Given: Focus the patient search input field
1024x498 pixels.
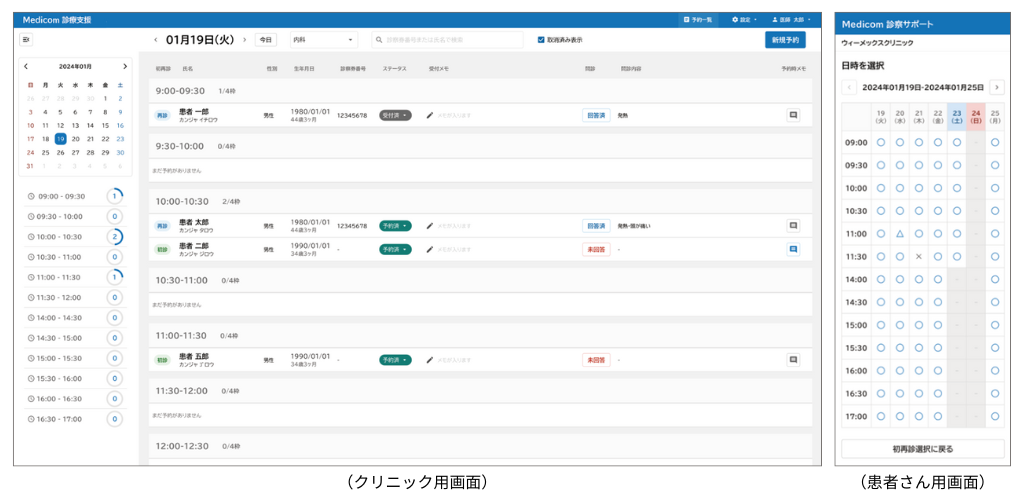Looking at the screenshot, I should tap(447, 40).
